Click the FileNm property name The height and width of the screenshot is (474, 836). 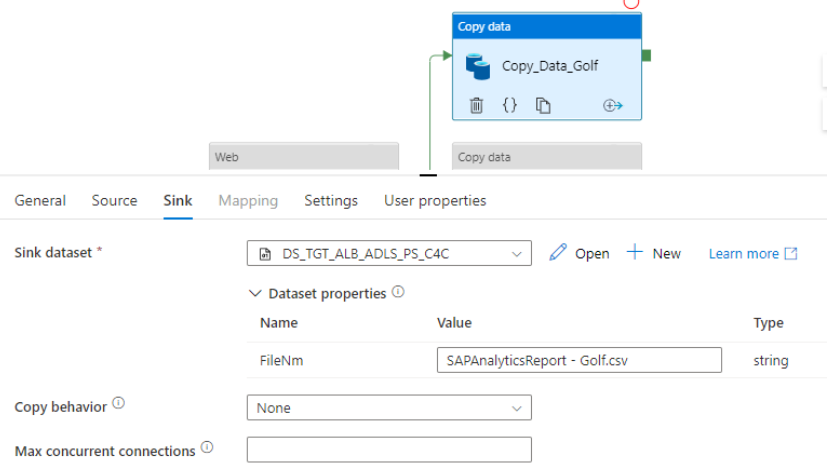click(281, 360)
